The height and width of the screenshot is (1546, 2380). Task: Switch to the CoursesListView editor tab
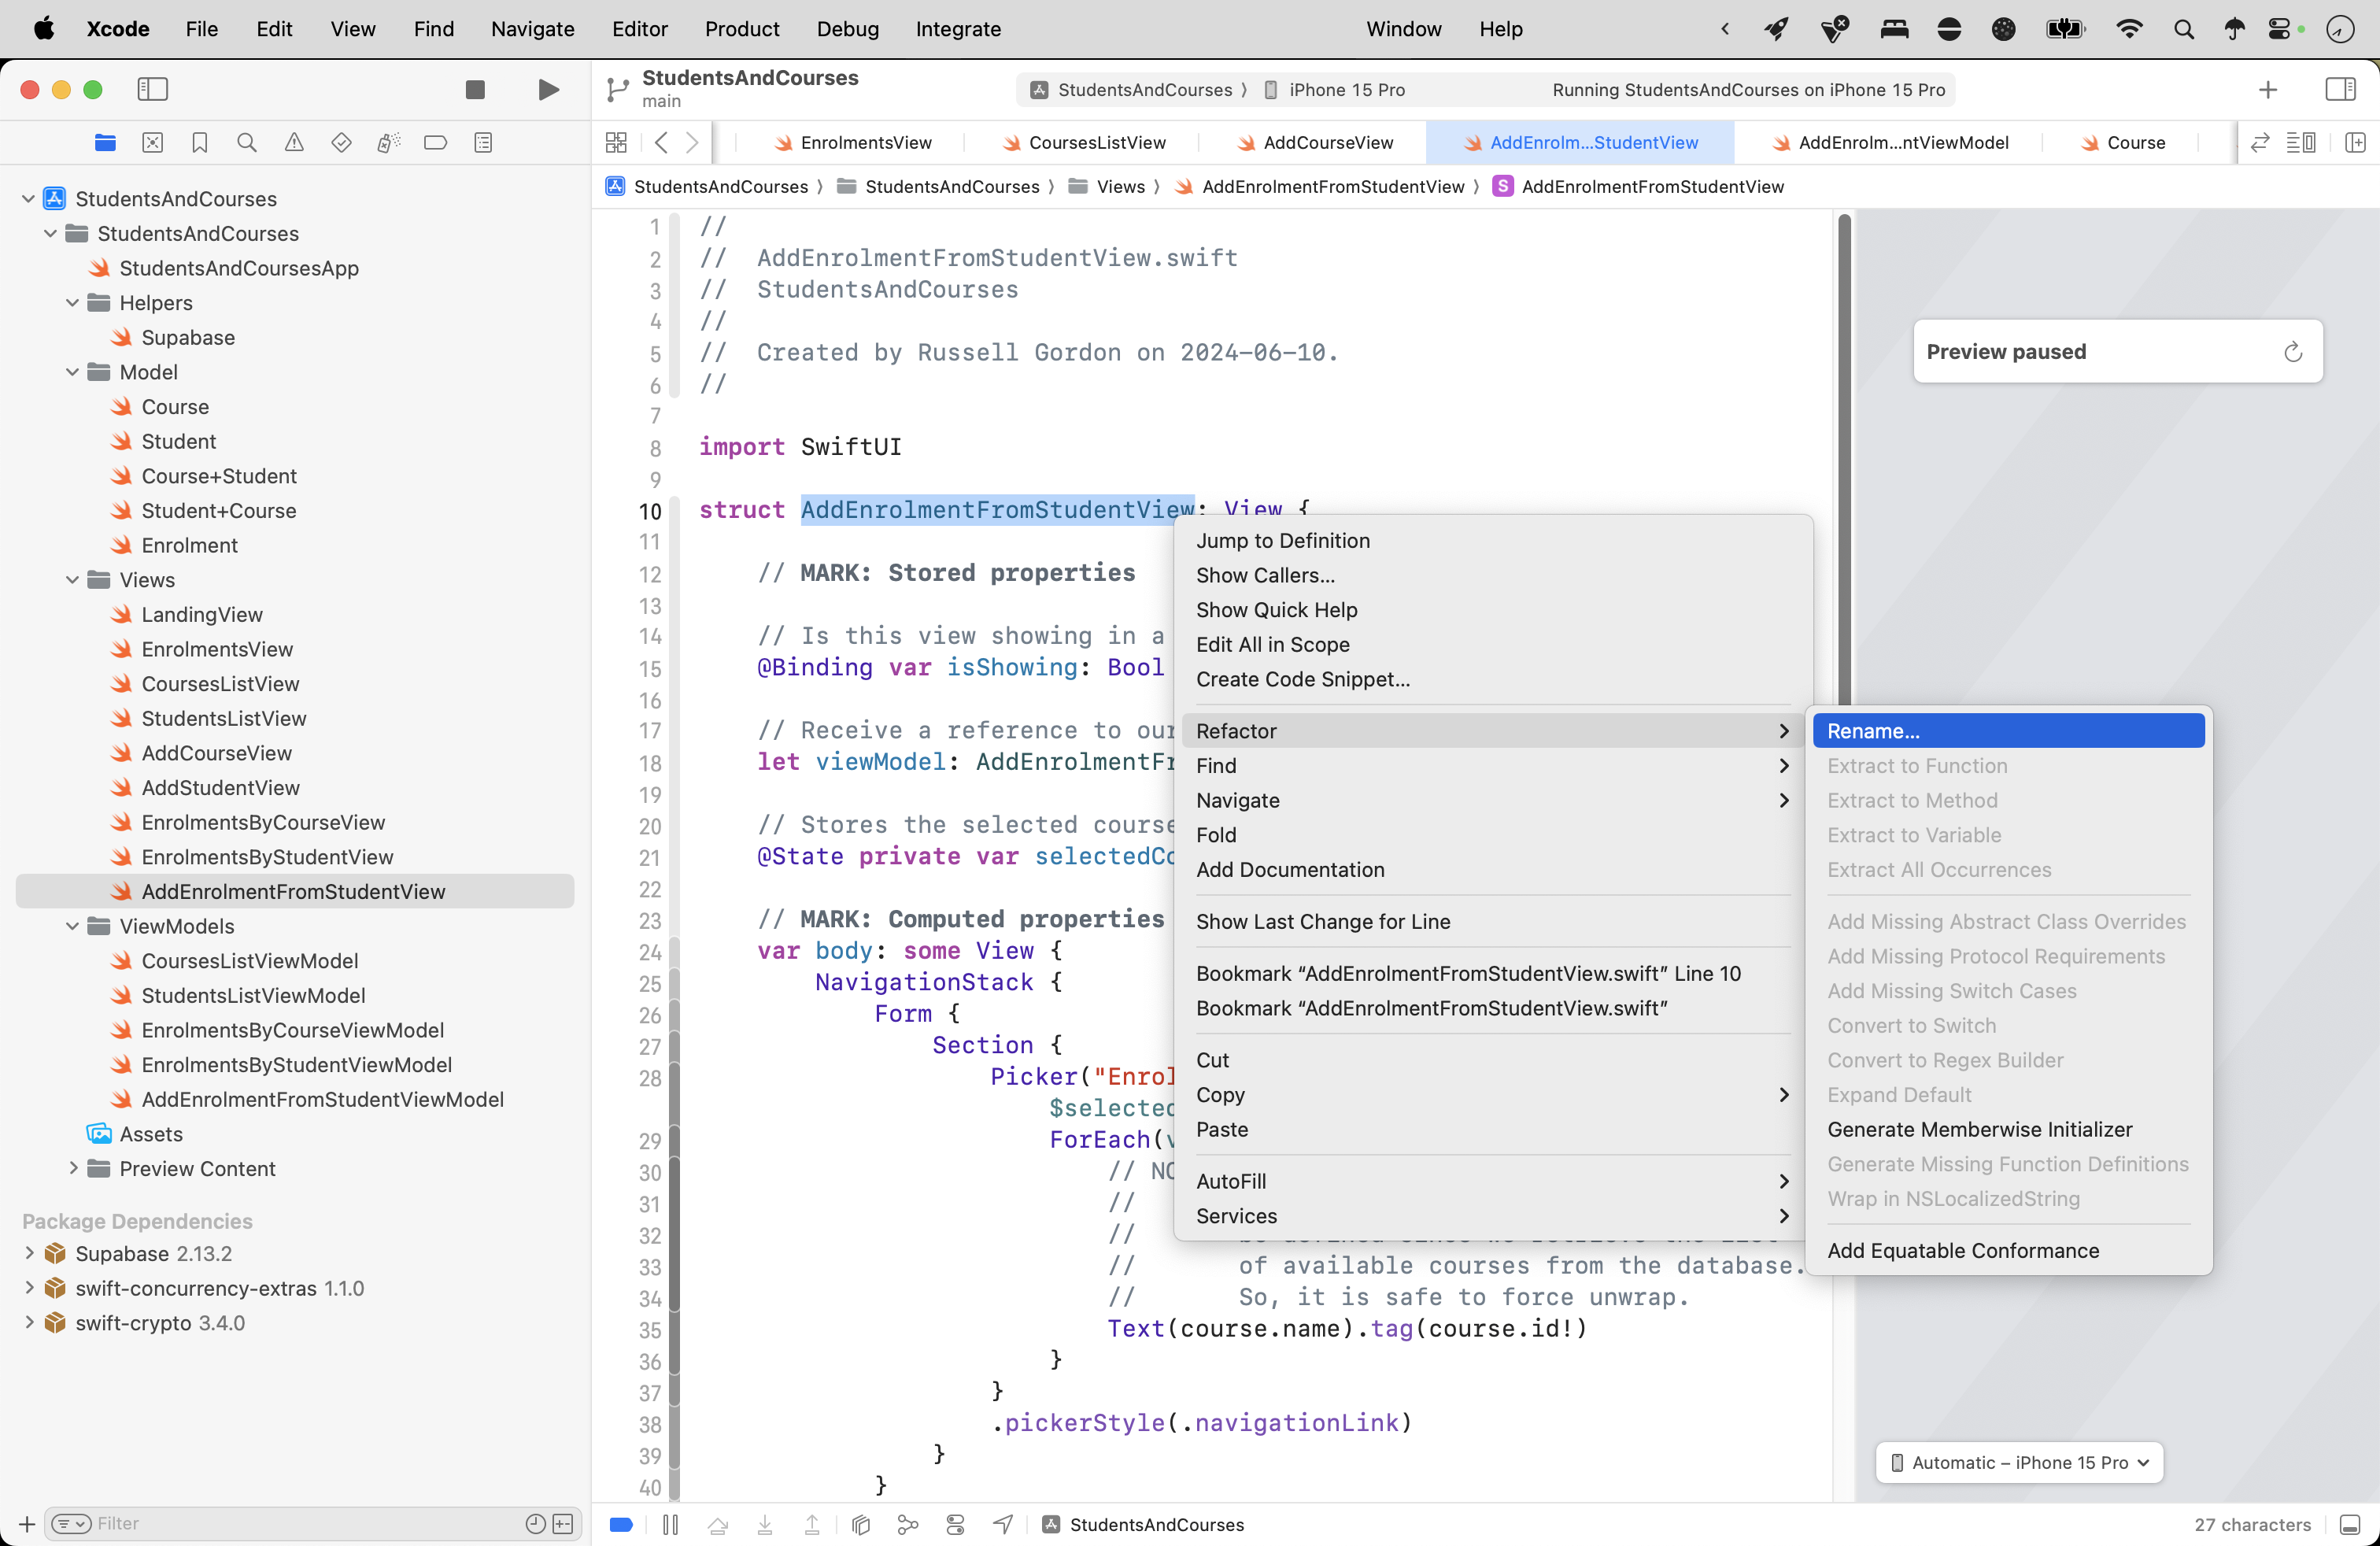[x=1095, y=142]
